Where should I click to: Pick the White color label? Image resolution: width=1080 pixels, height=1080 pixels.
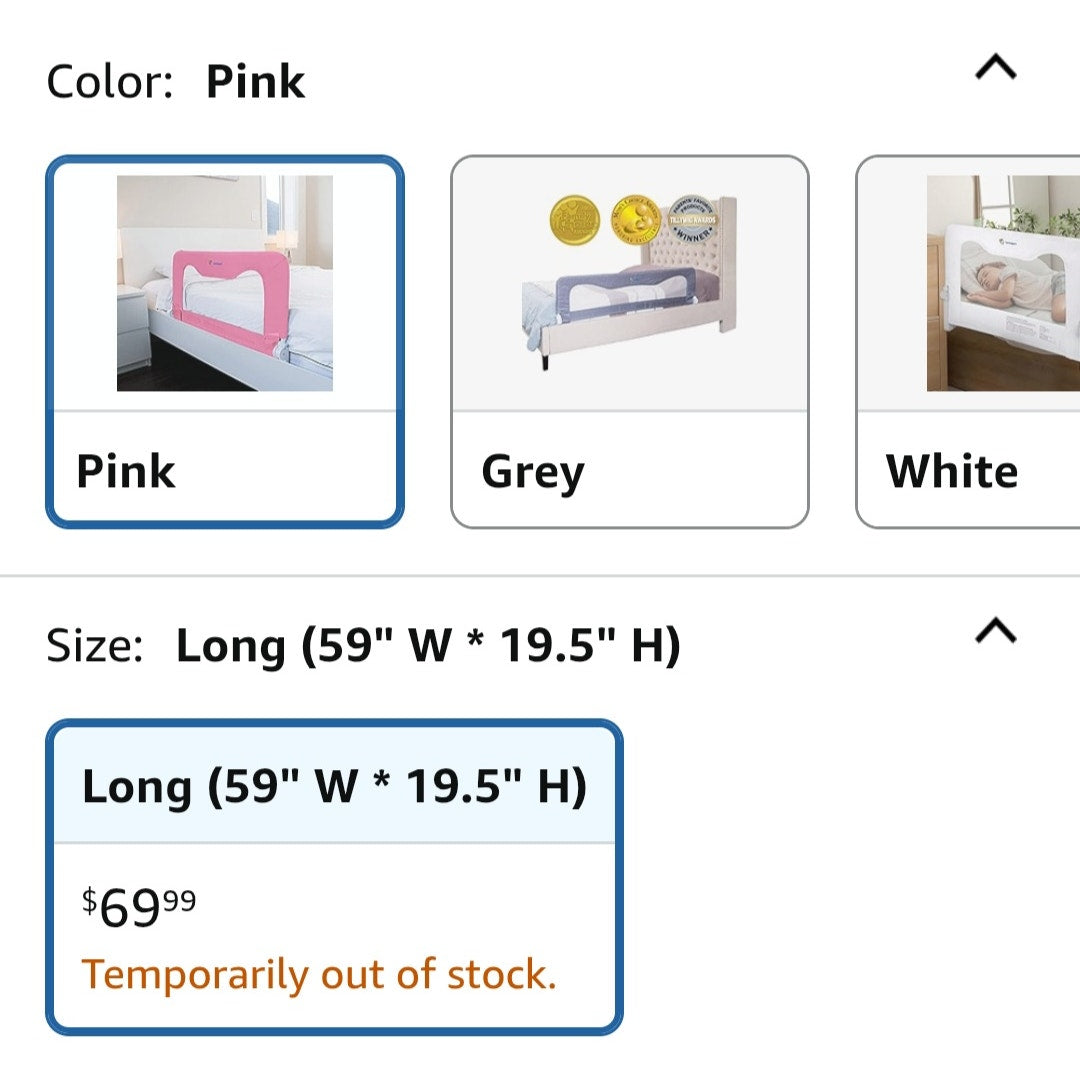tap(951, 471)
